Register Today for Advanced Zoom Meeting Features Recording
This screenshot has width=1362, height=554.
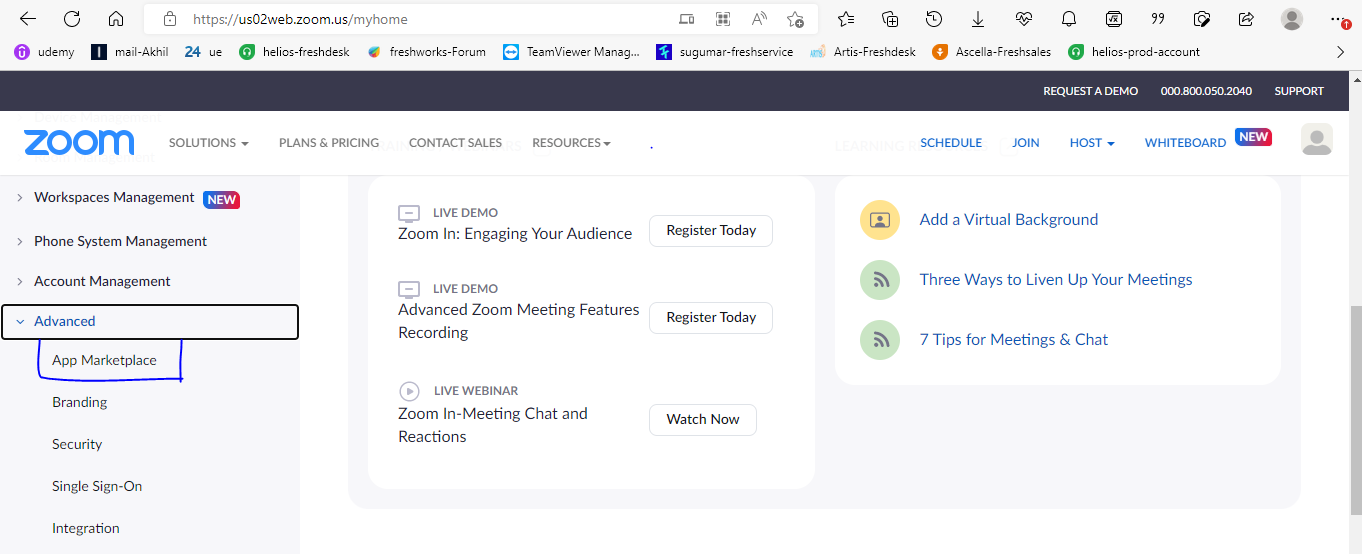pos(711,317)
